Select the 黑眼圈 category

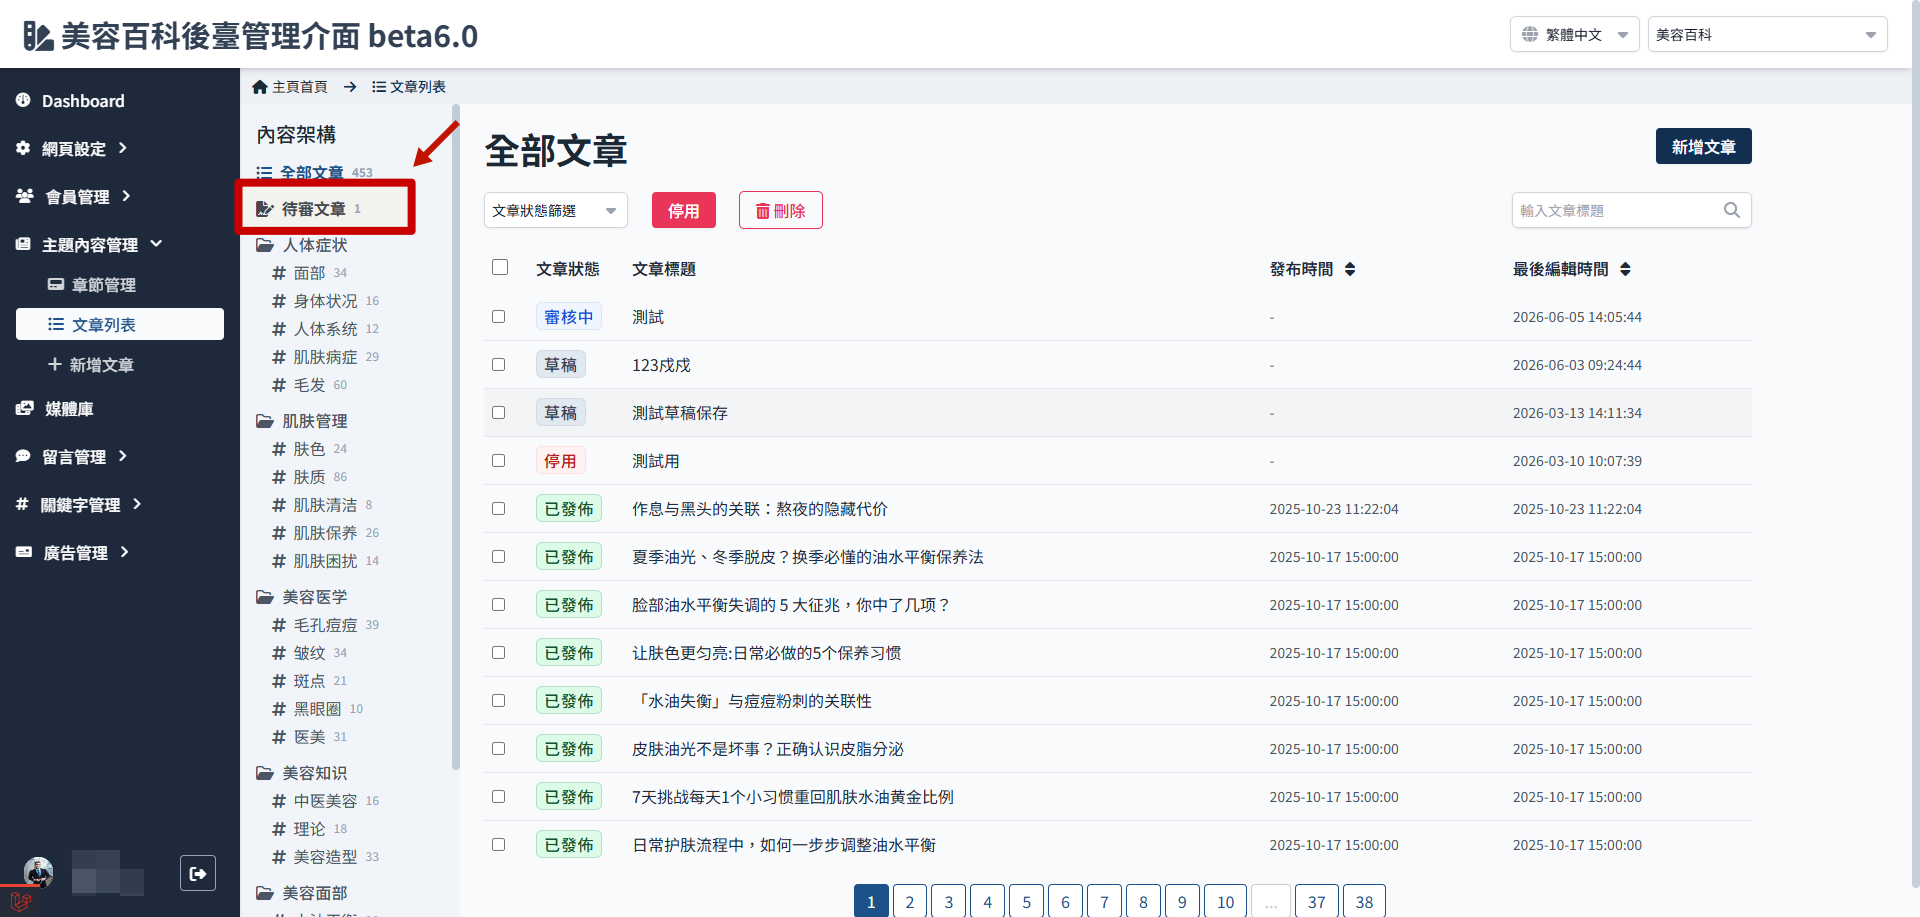click(318, 709)
